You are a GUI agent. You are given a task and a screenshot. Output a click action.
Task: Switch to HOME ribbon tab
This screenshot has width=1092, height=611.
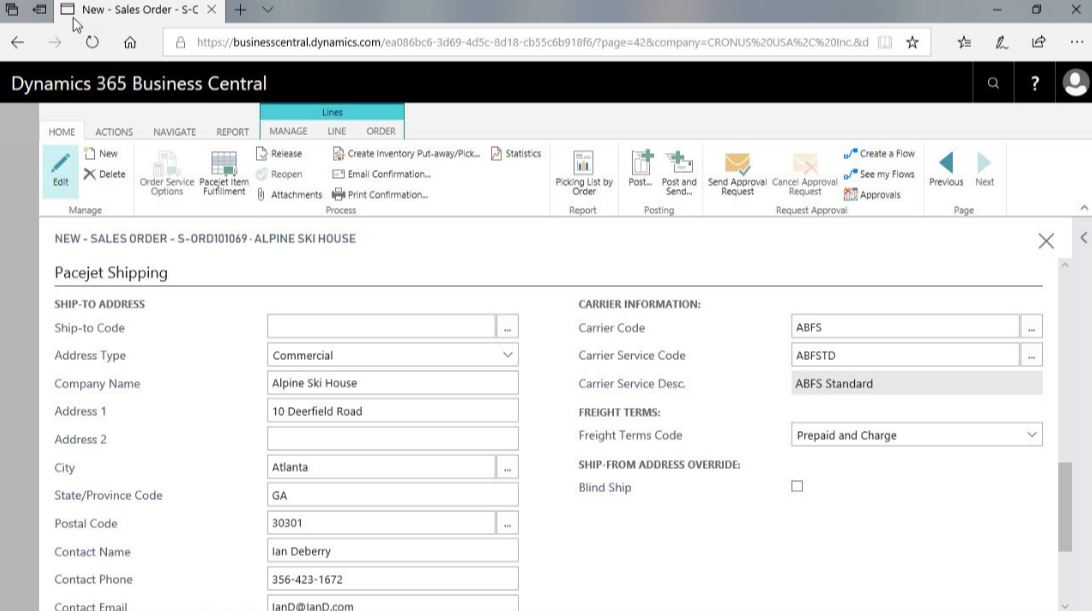(61, 132)
